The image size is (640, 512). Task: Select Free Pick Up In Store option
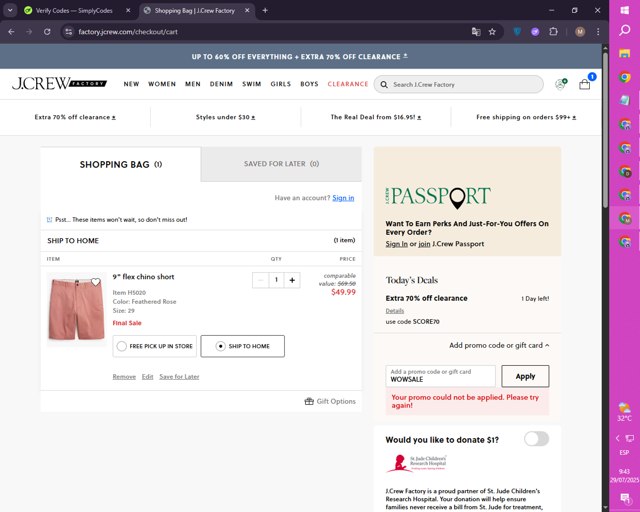coord(155,346)
